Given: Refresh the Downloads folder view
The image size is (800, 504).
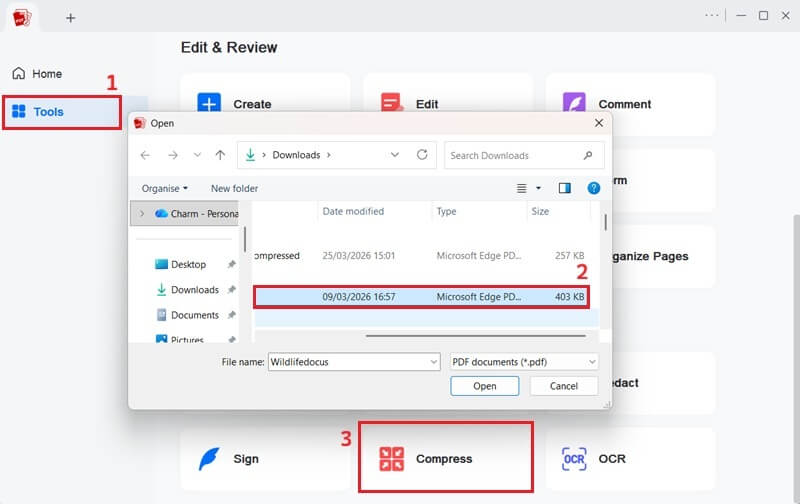Looking at the screenshot, I should [x=422, y=155].
